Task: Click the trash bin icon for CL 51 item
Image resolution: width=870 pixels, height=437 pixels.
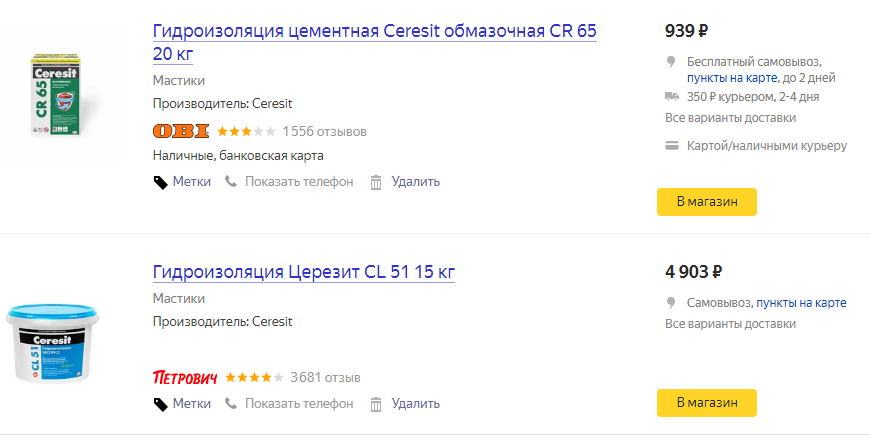Action: (376, 404)
